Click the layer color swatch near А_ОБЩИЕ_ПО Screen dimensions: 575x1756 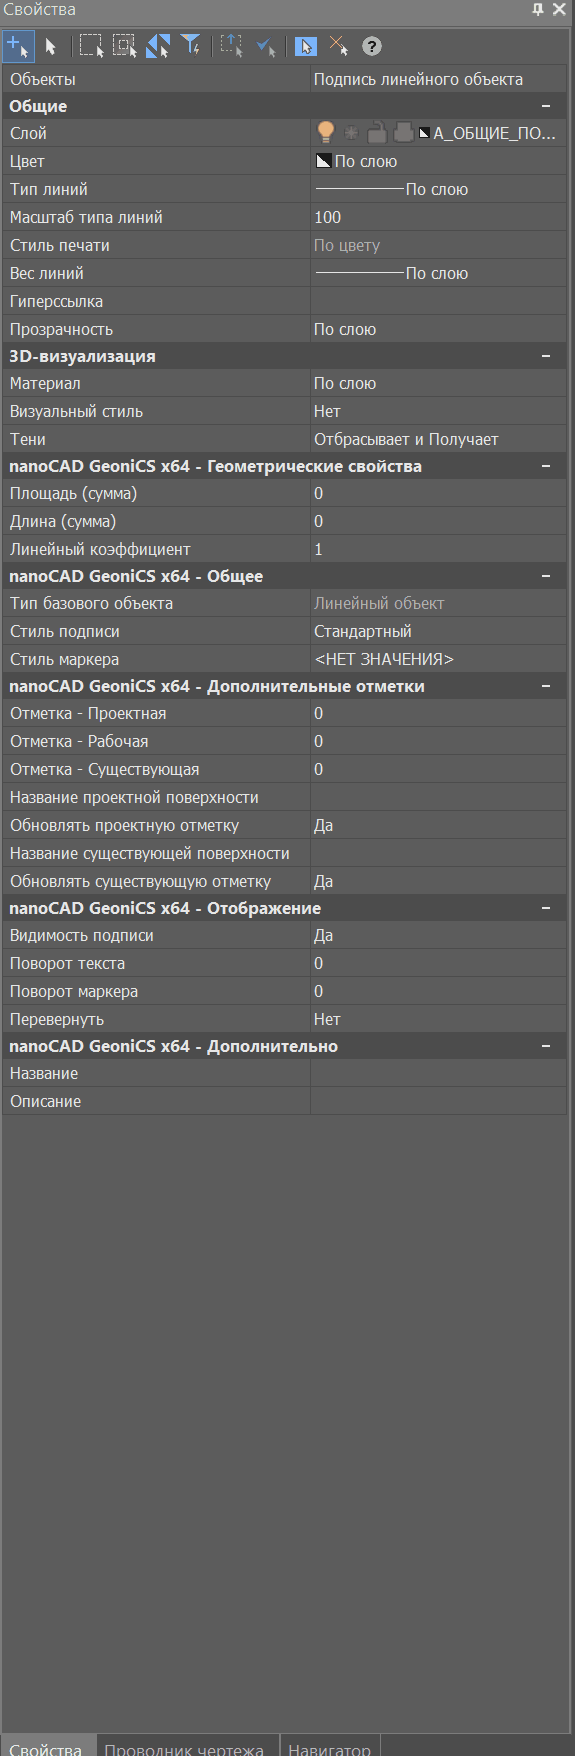424,133
